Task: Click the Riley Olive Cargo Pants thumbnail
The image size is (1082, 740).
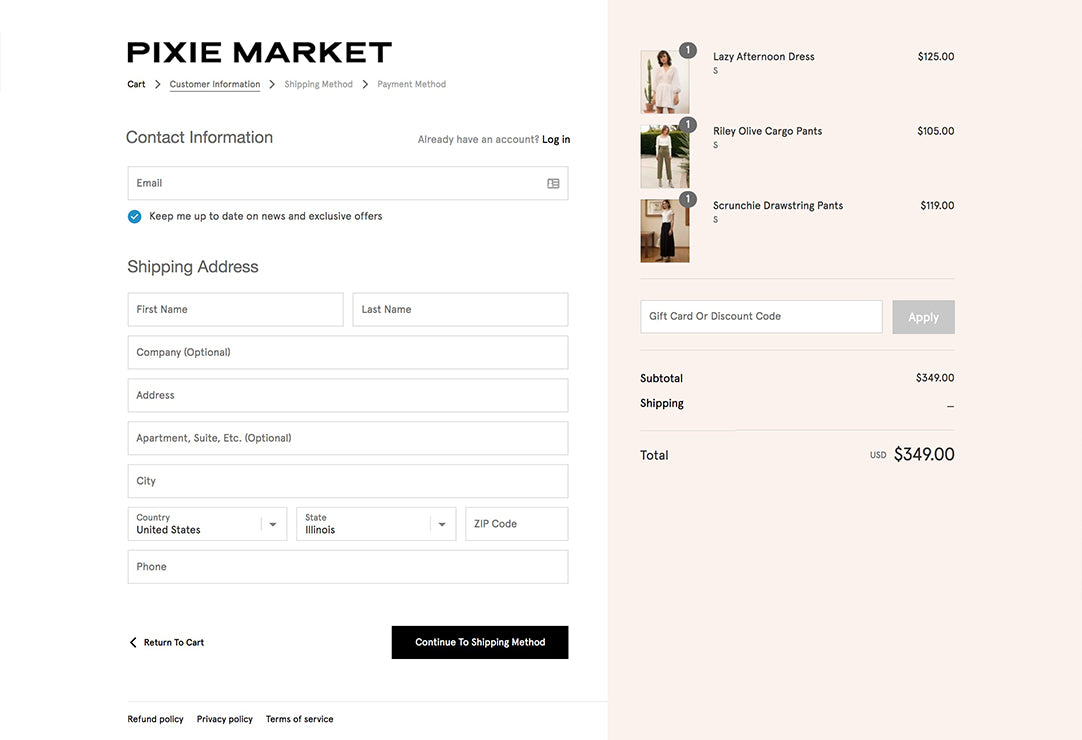Action: coord(665,156)
